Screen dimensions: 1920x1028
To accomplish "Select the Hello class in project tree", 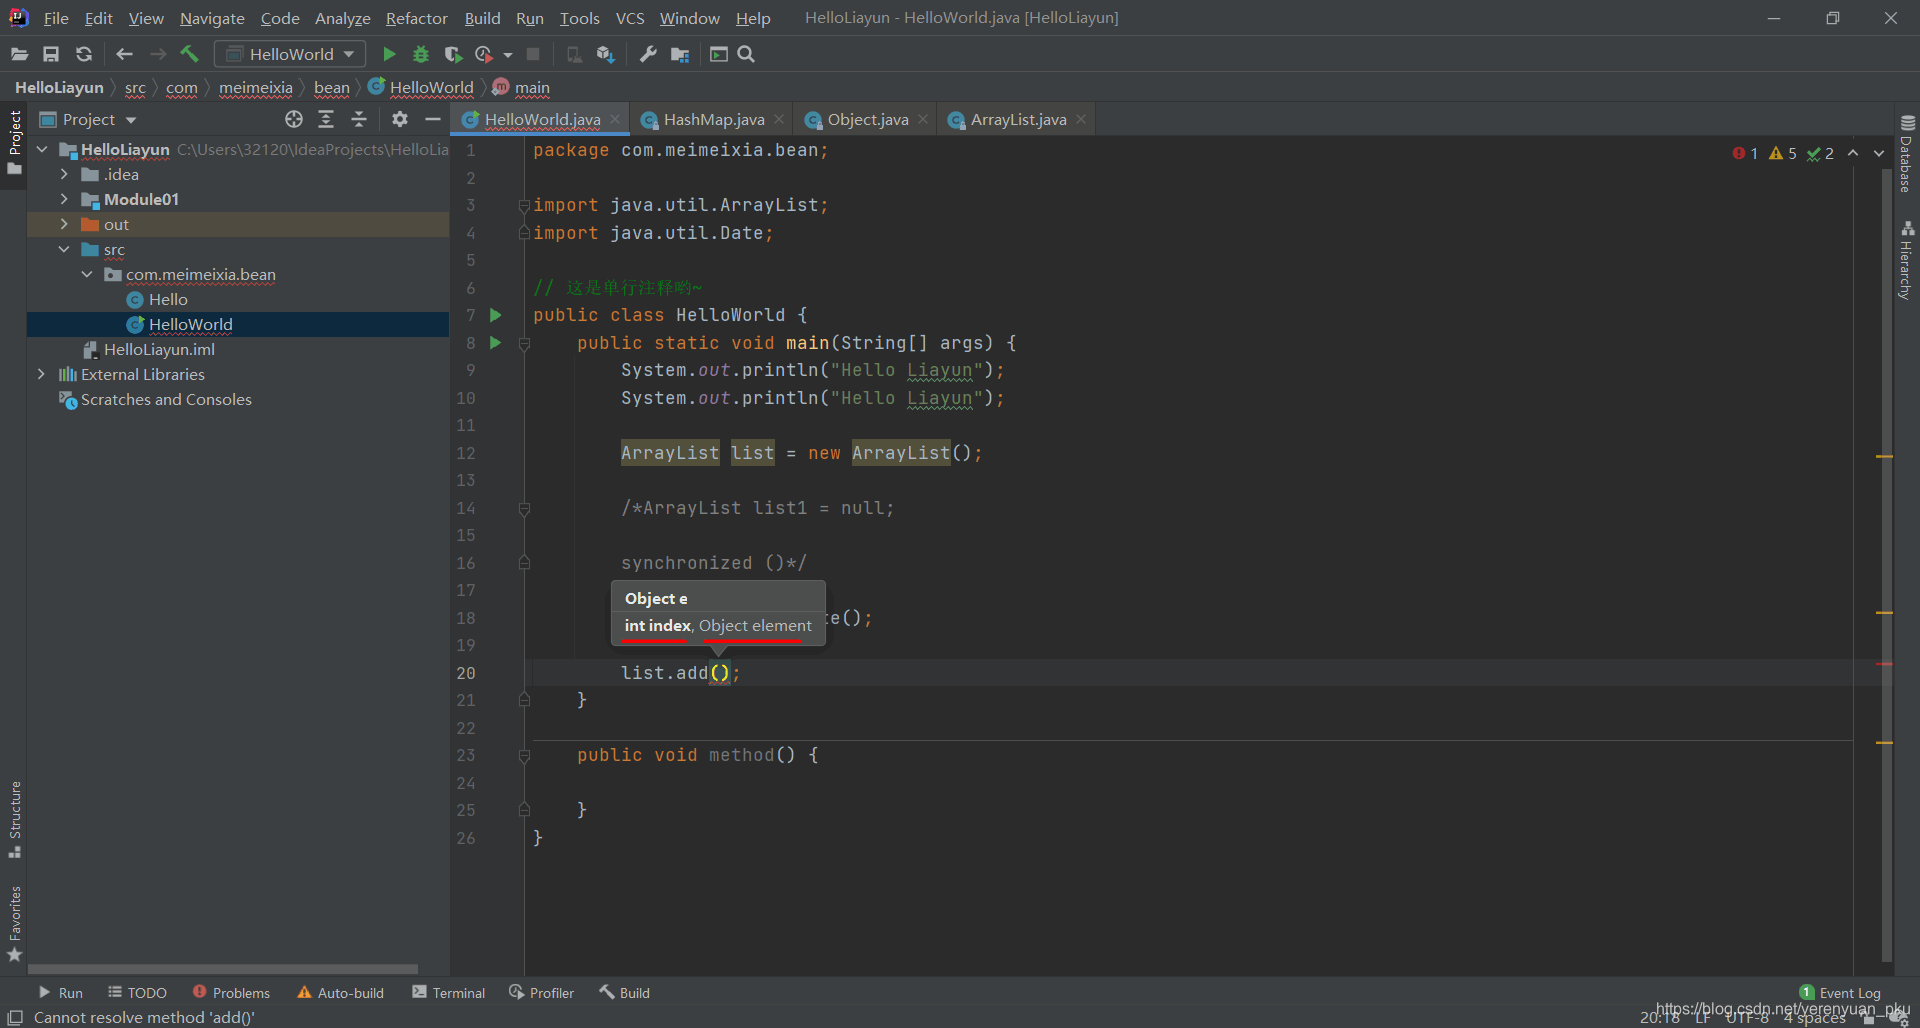I will tap(167, 299).
